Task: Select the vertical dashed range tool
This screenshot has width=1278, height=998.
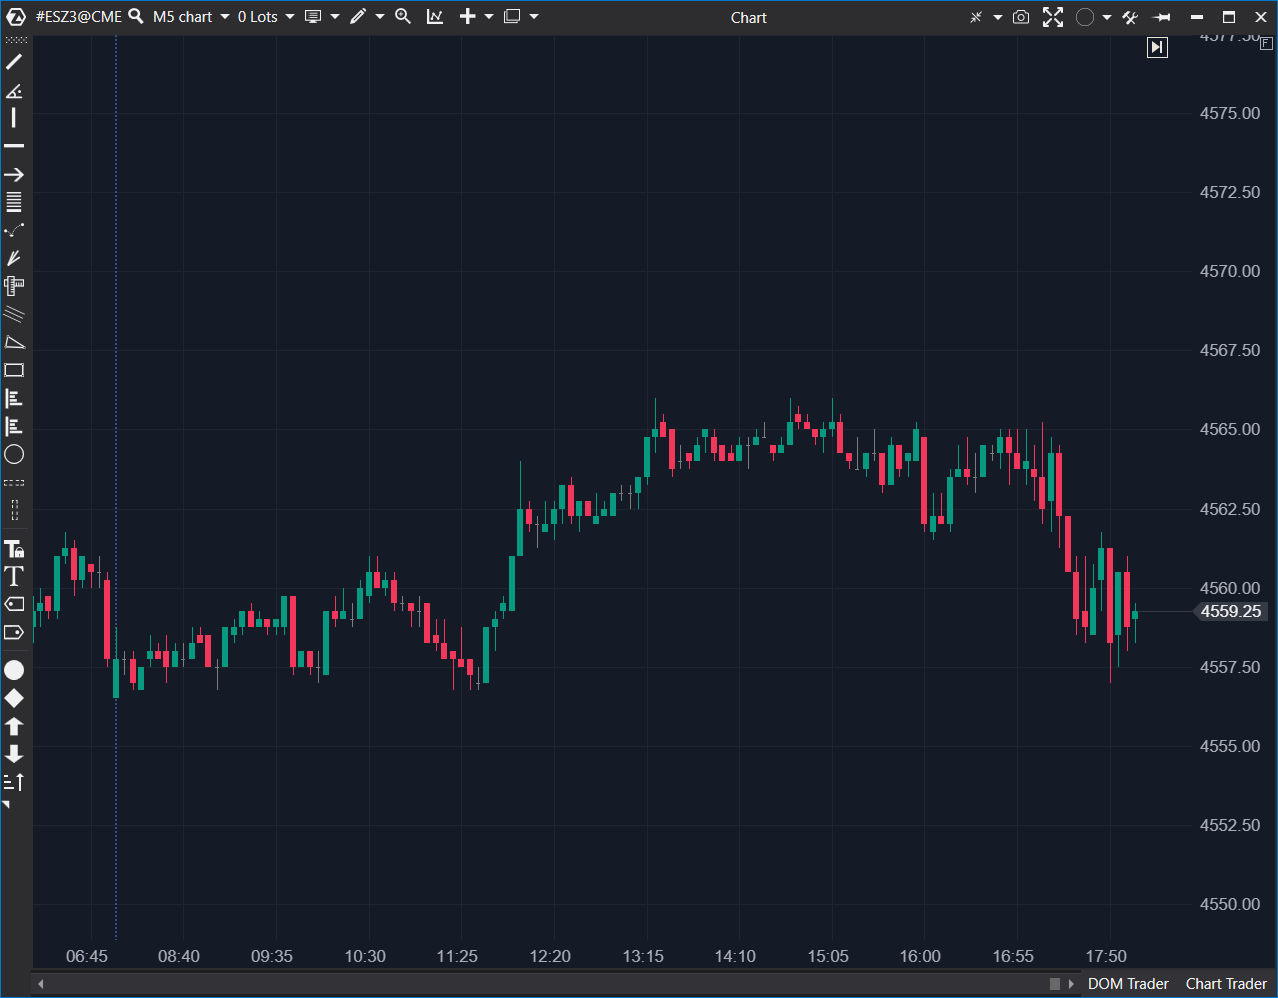Action: coord(14,510)
